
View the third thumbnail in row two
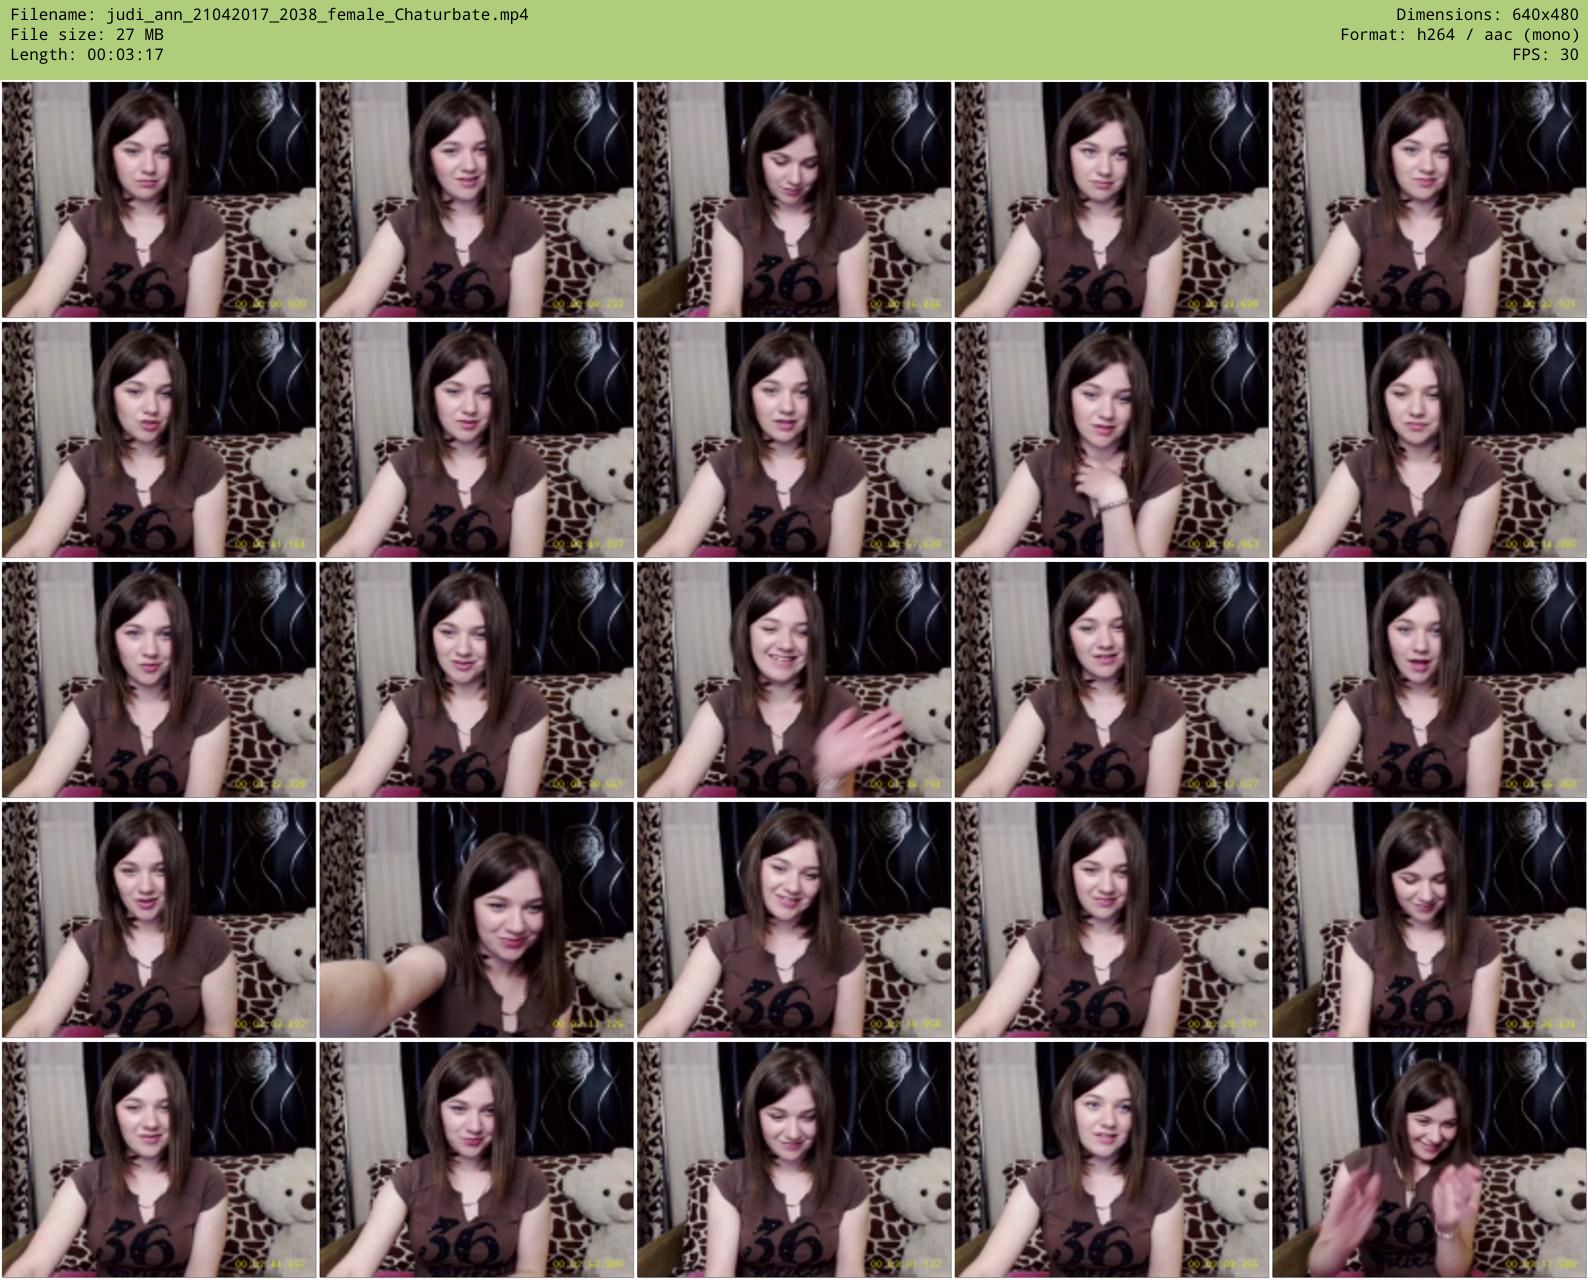794,440
